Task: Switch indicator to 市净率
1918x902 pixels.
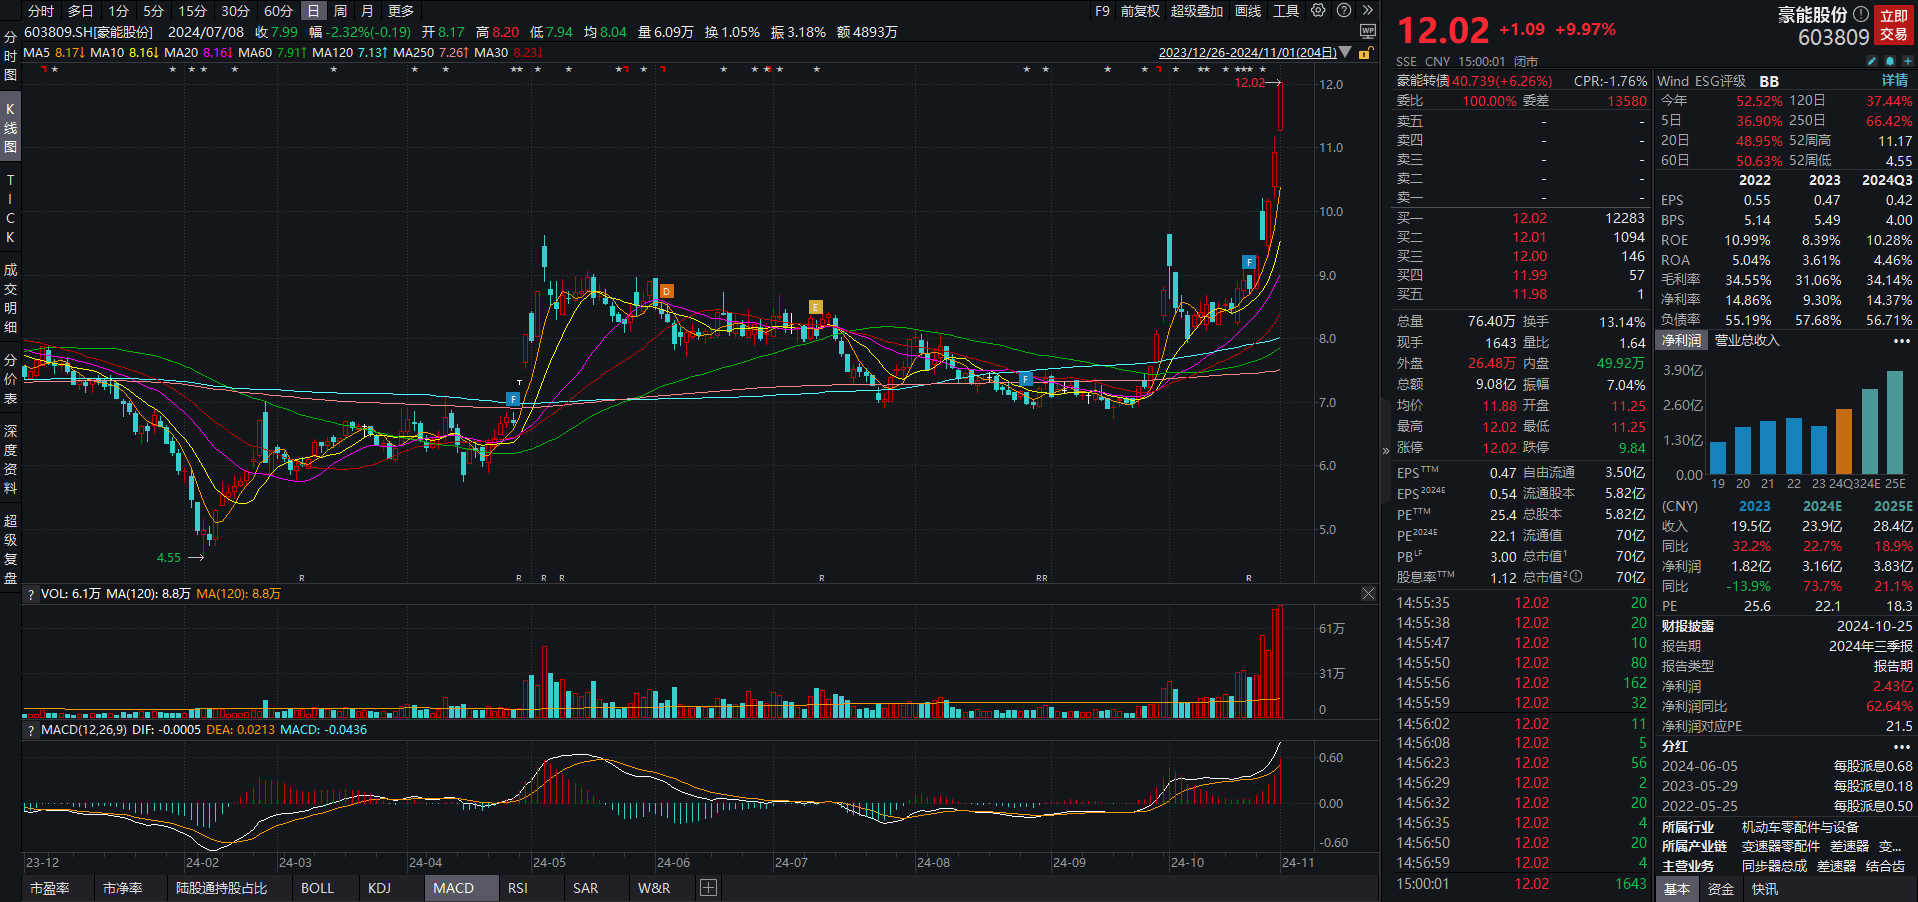Action: (x=122, y=888)
